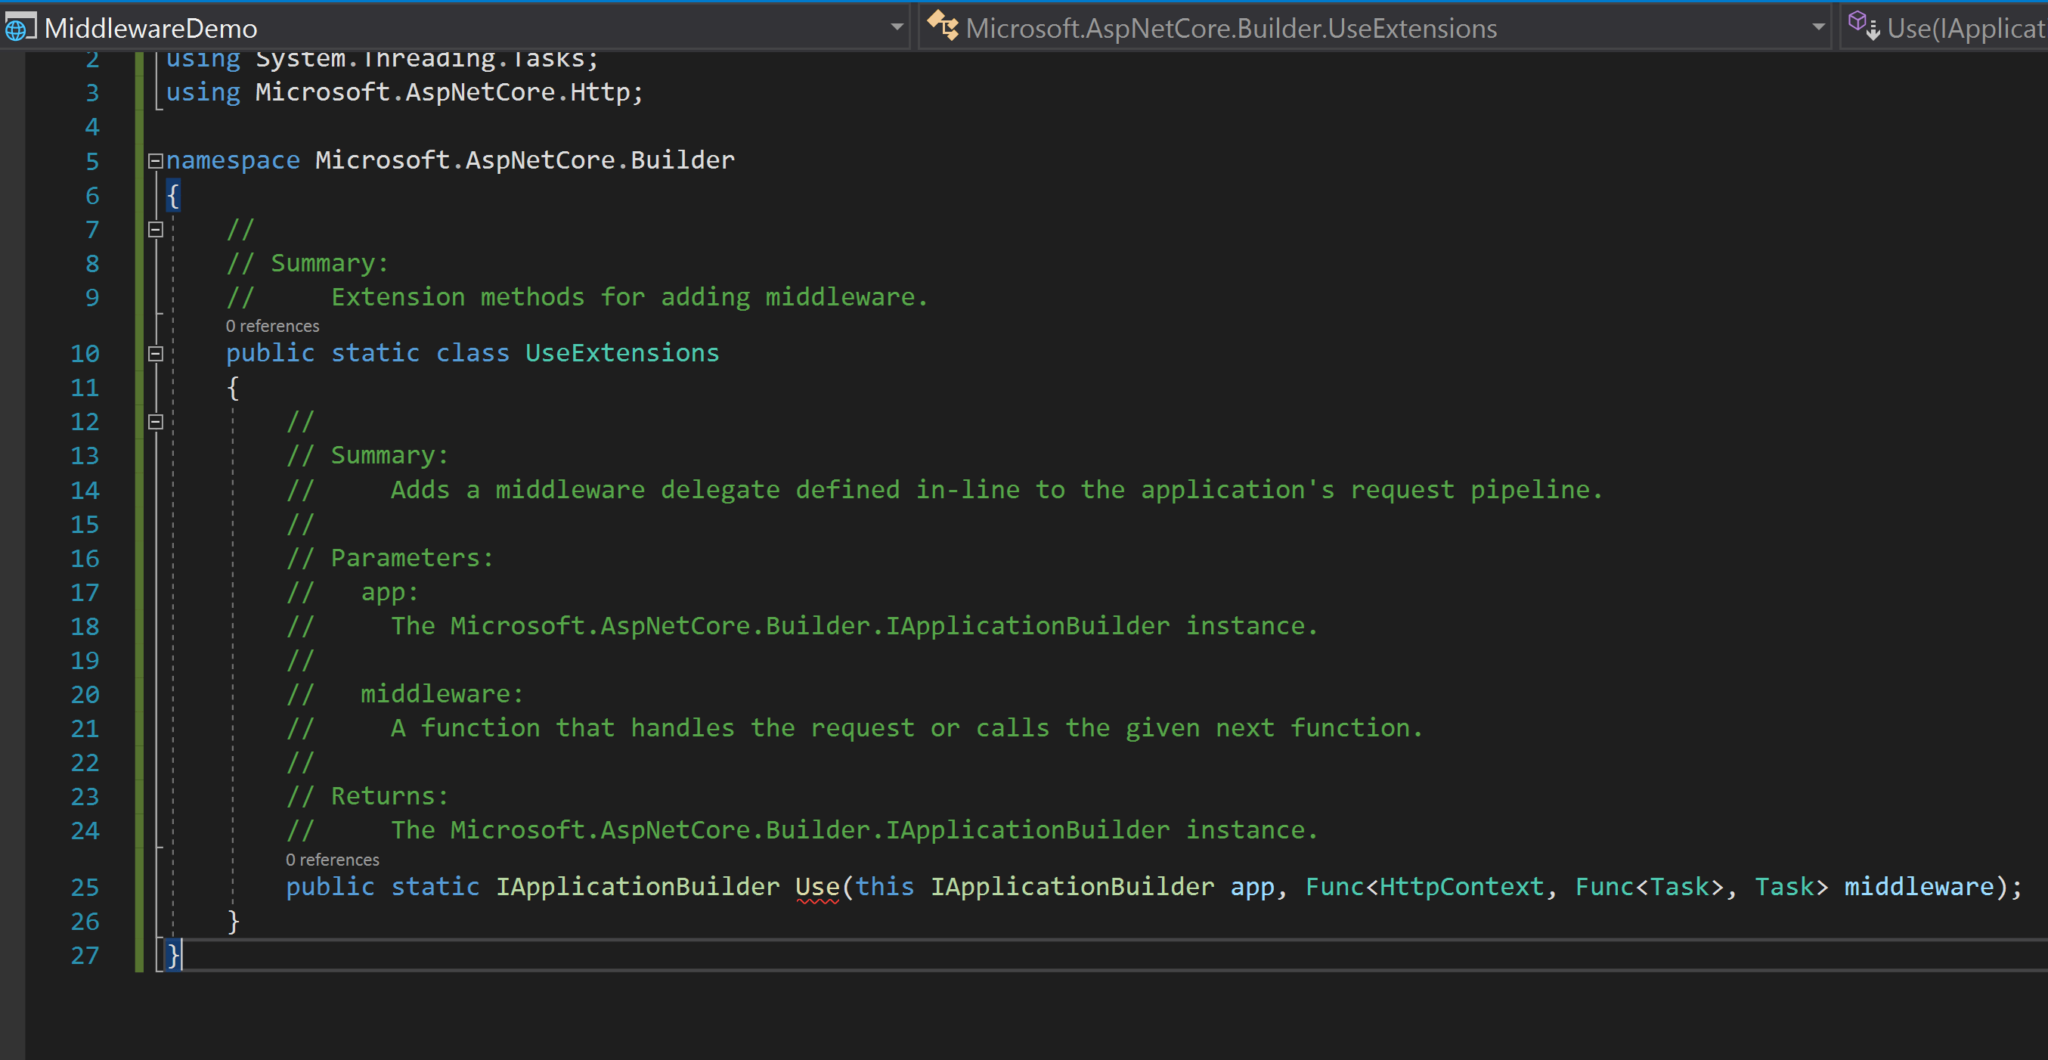Viewport: 2048px width, 1060px height.
Task: Open the 0 references link above the Use method
Action: tap(332, 859)
